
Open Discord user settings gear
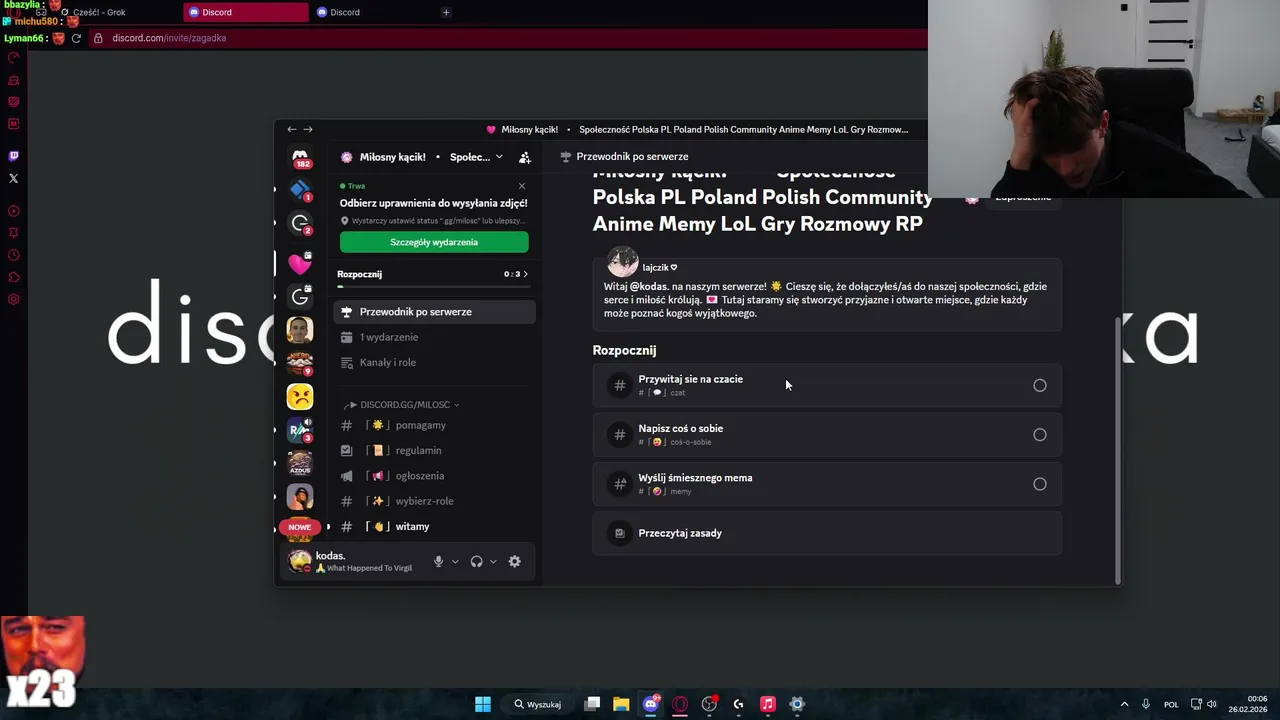pos(514,562)
